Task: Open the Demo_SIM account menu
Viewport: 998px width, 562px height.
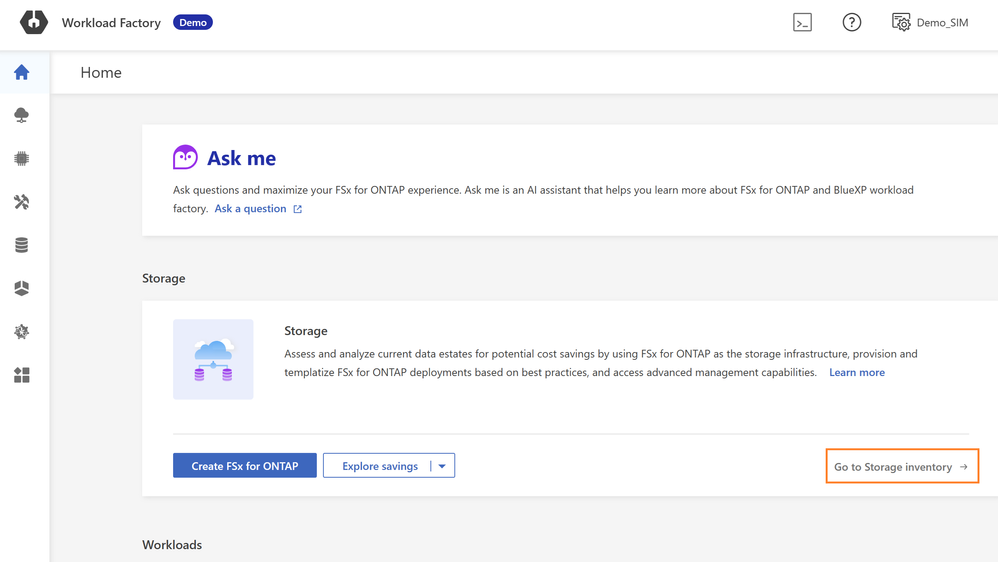Action: pos(930,22)
